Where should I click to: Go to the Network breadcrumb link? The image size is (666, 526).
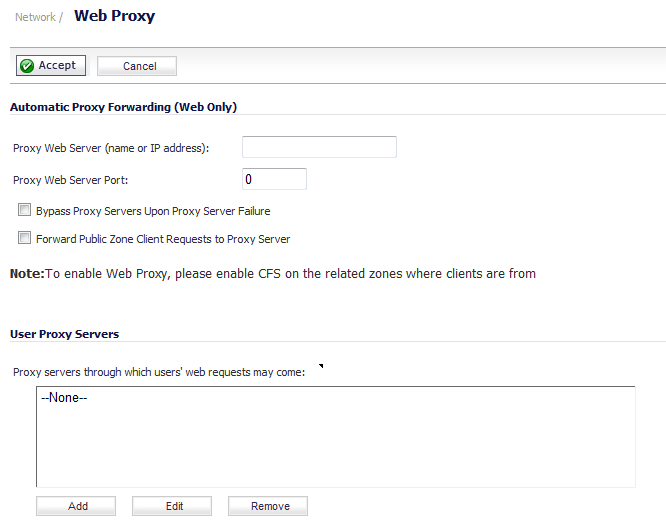coord(35,17)
